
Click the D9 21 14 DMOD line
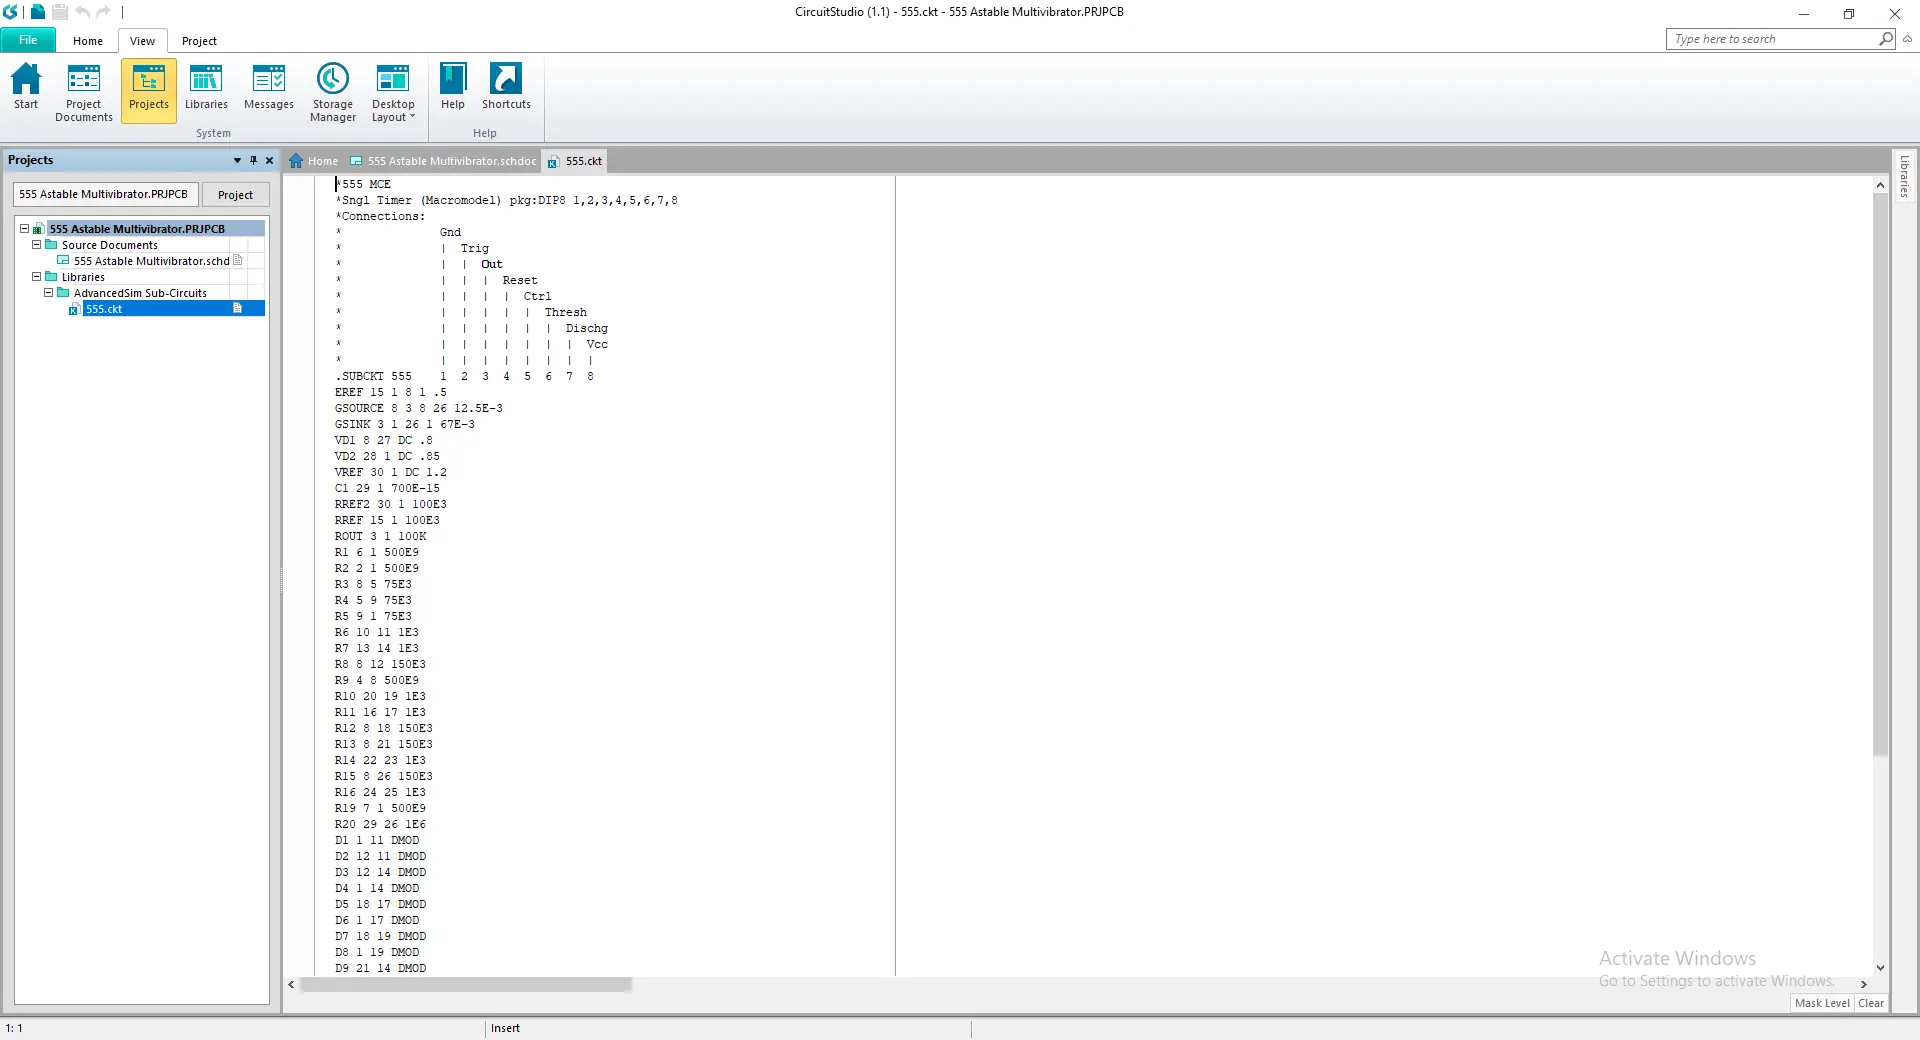click(380, 968)
